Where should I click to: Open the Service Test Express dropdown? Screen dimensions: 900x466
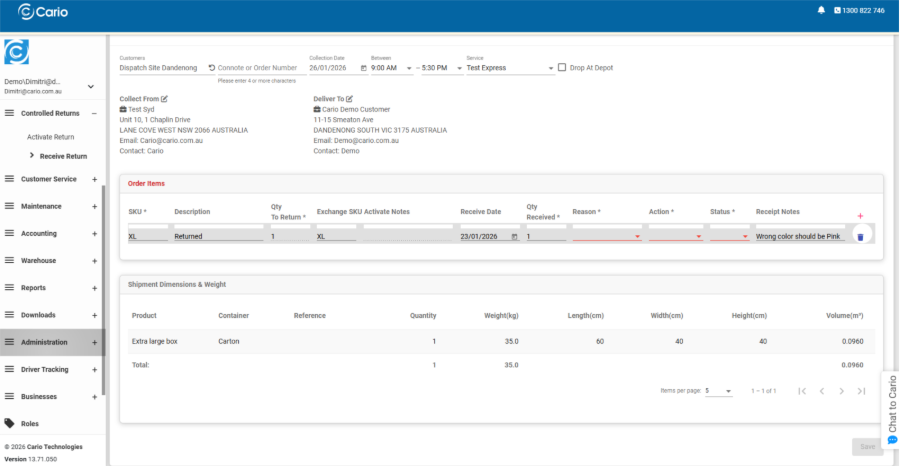[x=510, y=68]
